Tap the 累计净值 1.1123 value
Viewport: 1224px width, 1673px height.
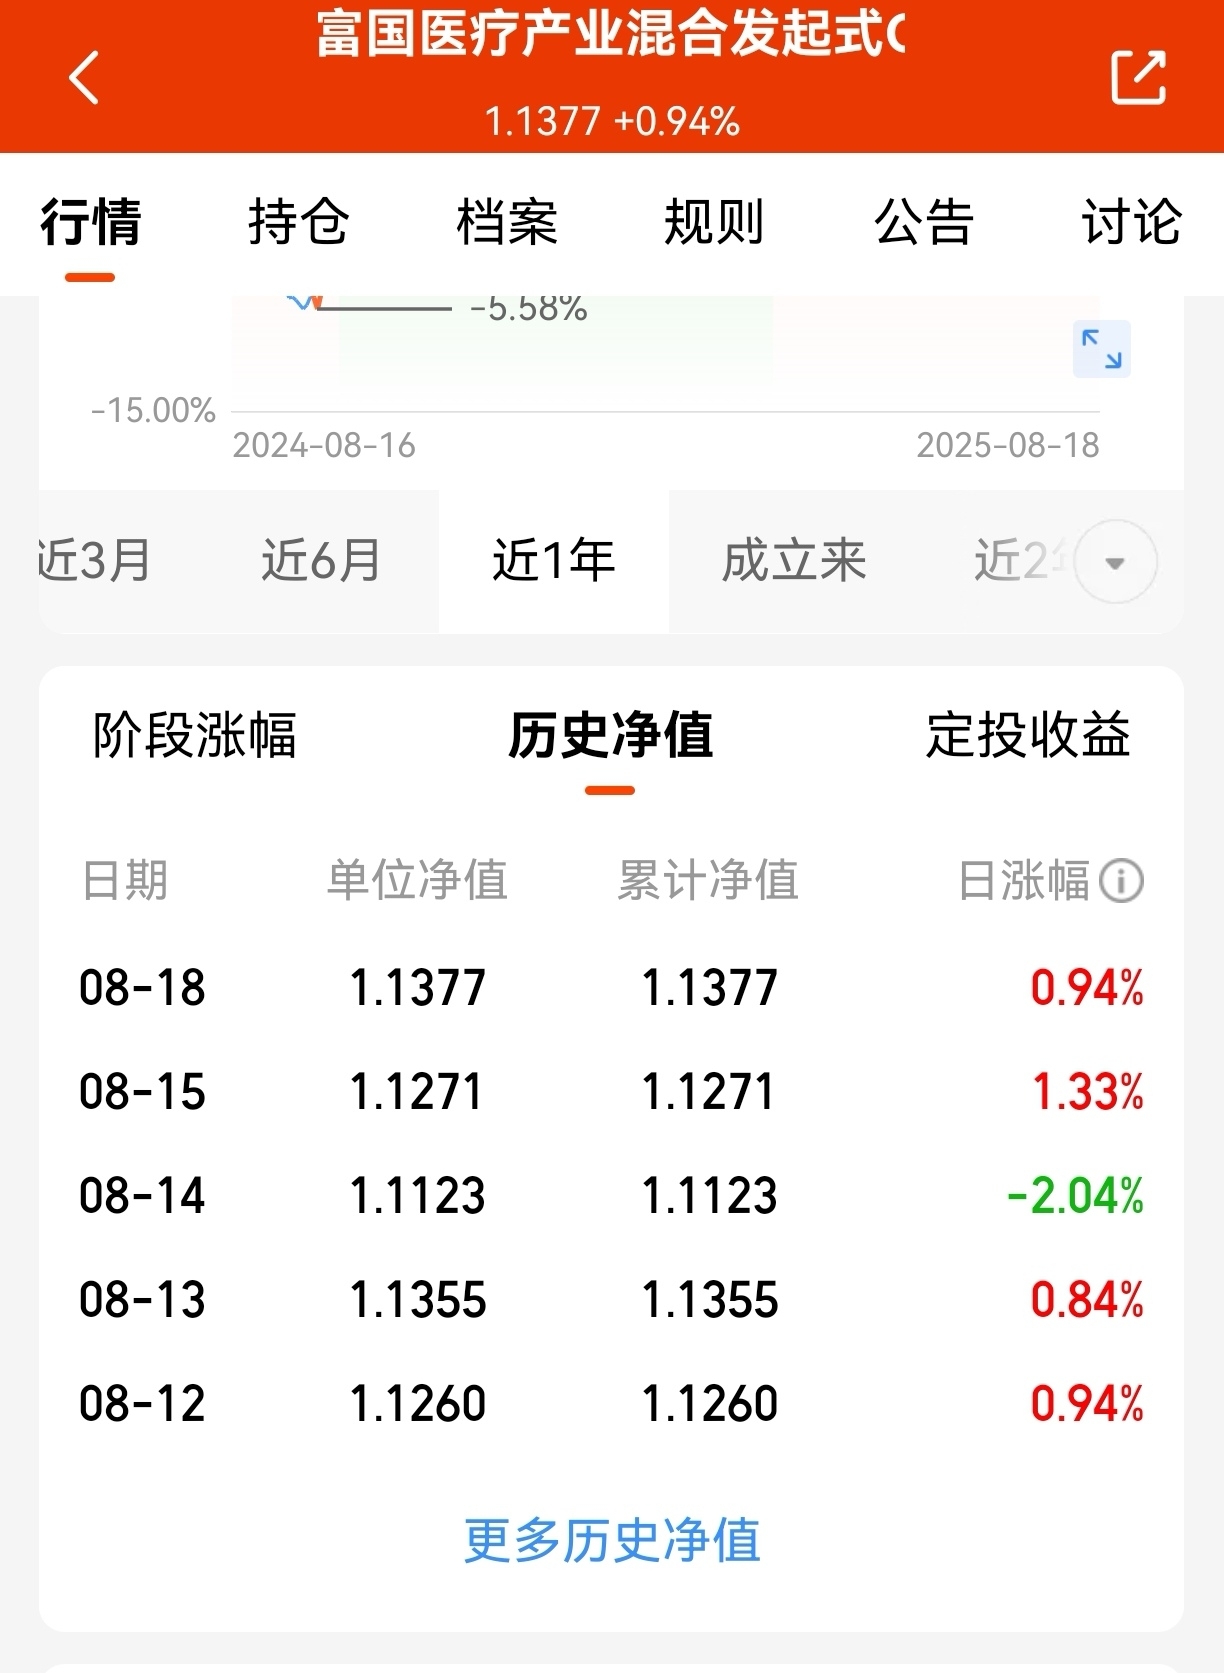pos(709,1196)
